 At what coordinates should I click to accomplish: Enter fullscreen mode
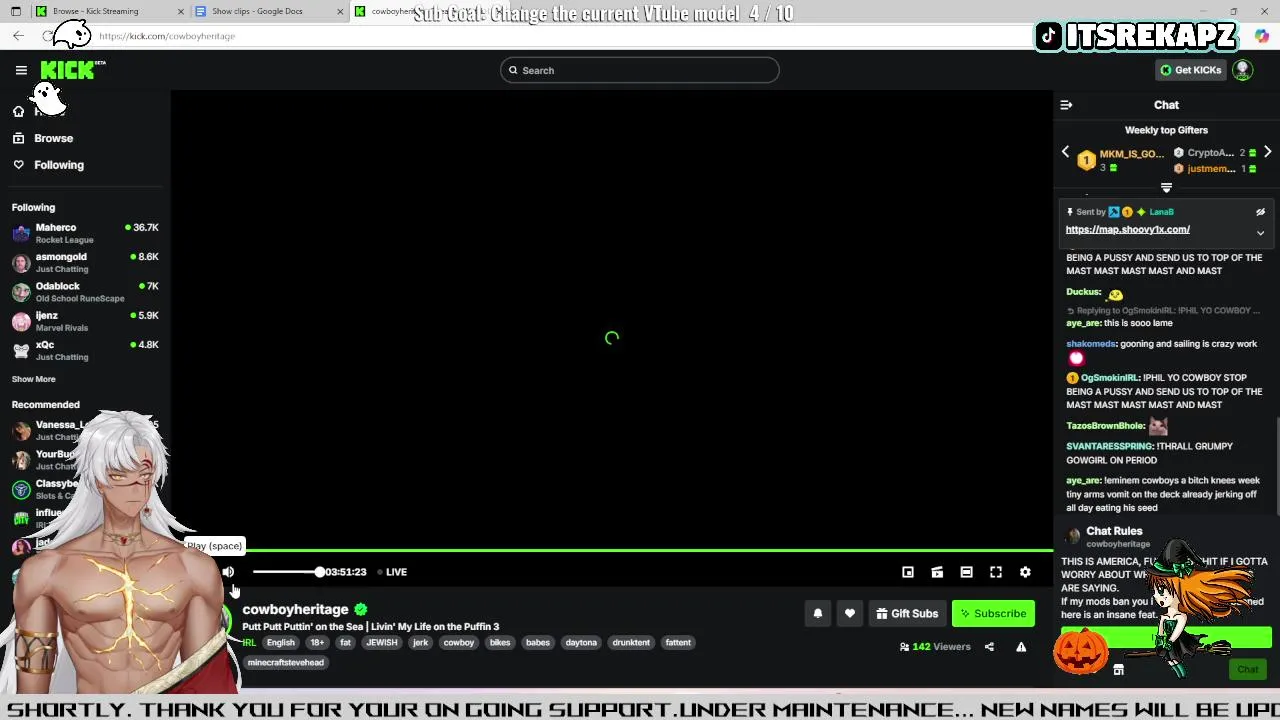tap(996, 572)
